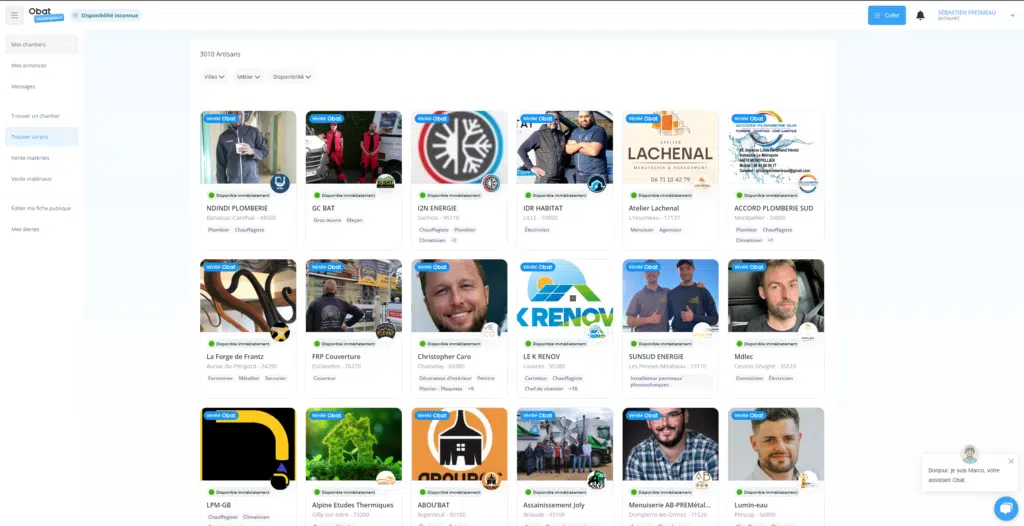This screenshot has height=526, width=1024.
Task: Open the notifications bell
Action: pos(920,15)
